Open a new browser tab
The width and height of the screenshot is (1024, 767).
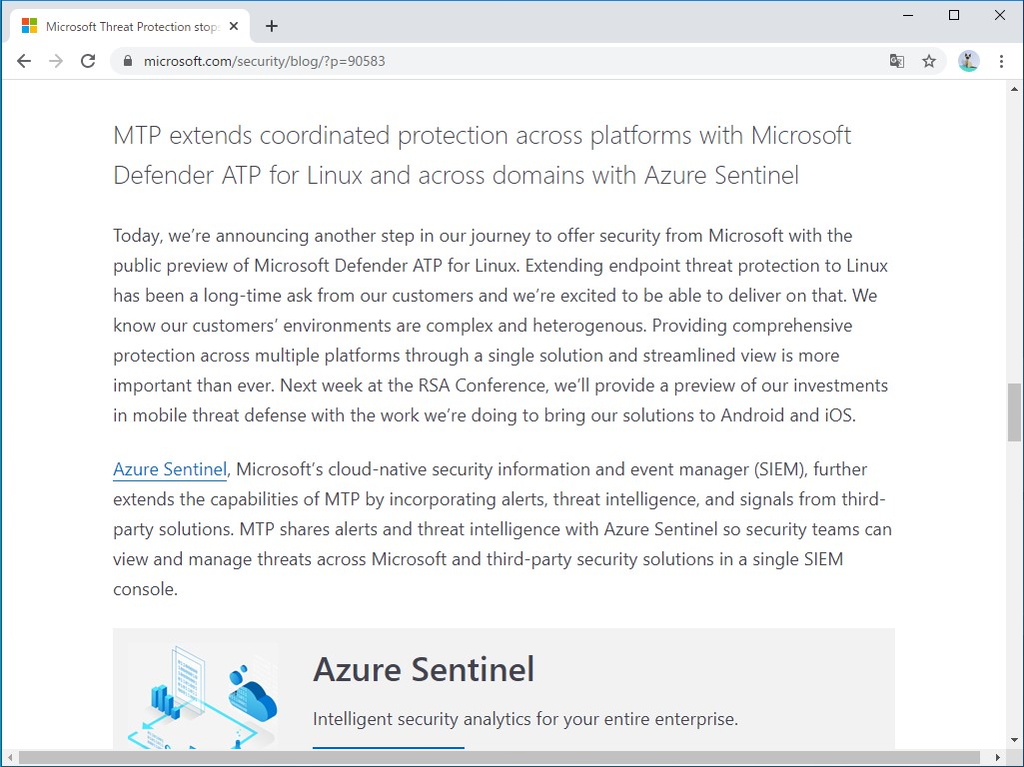tap(271, 26)
